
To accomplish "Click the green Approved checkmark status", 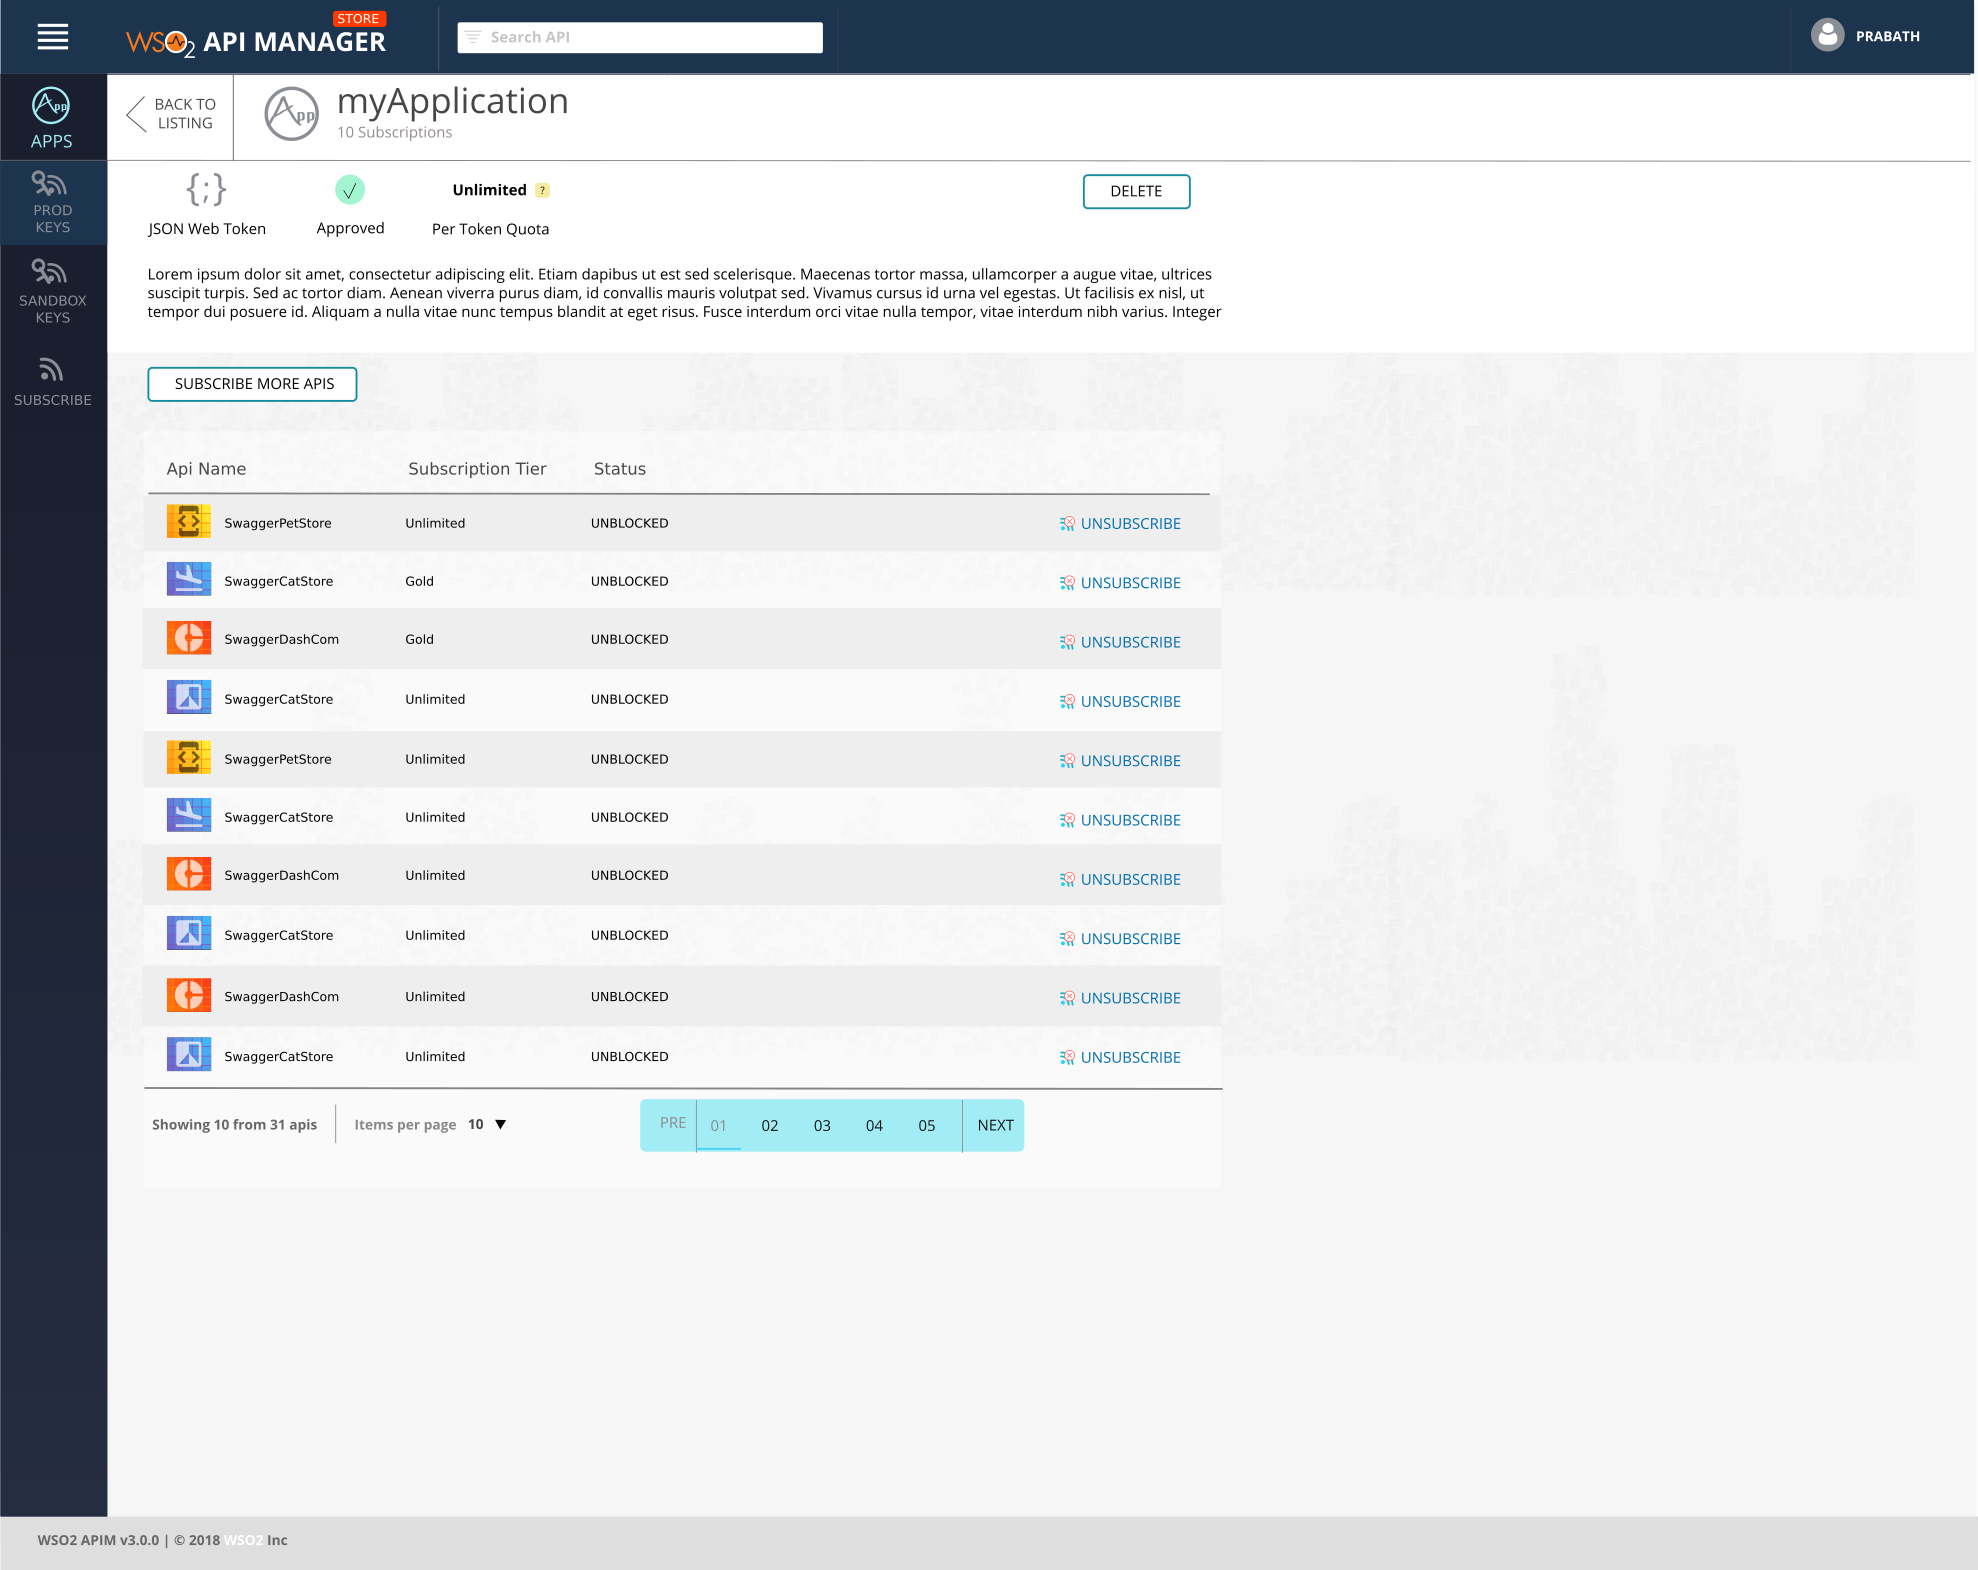I will 350,190.
